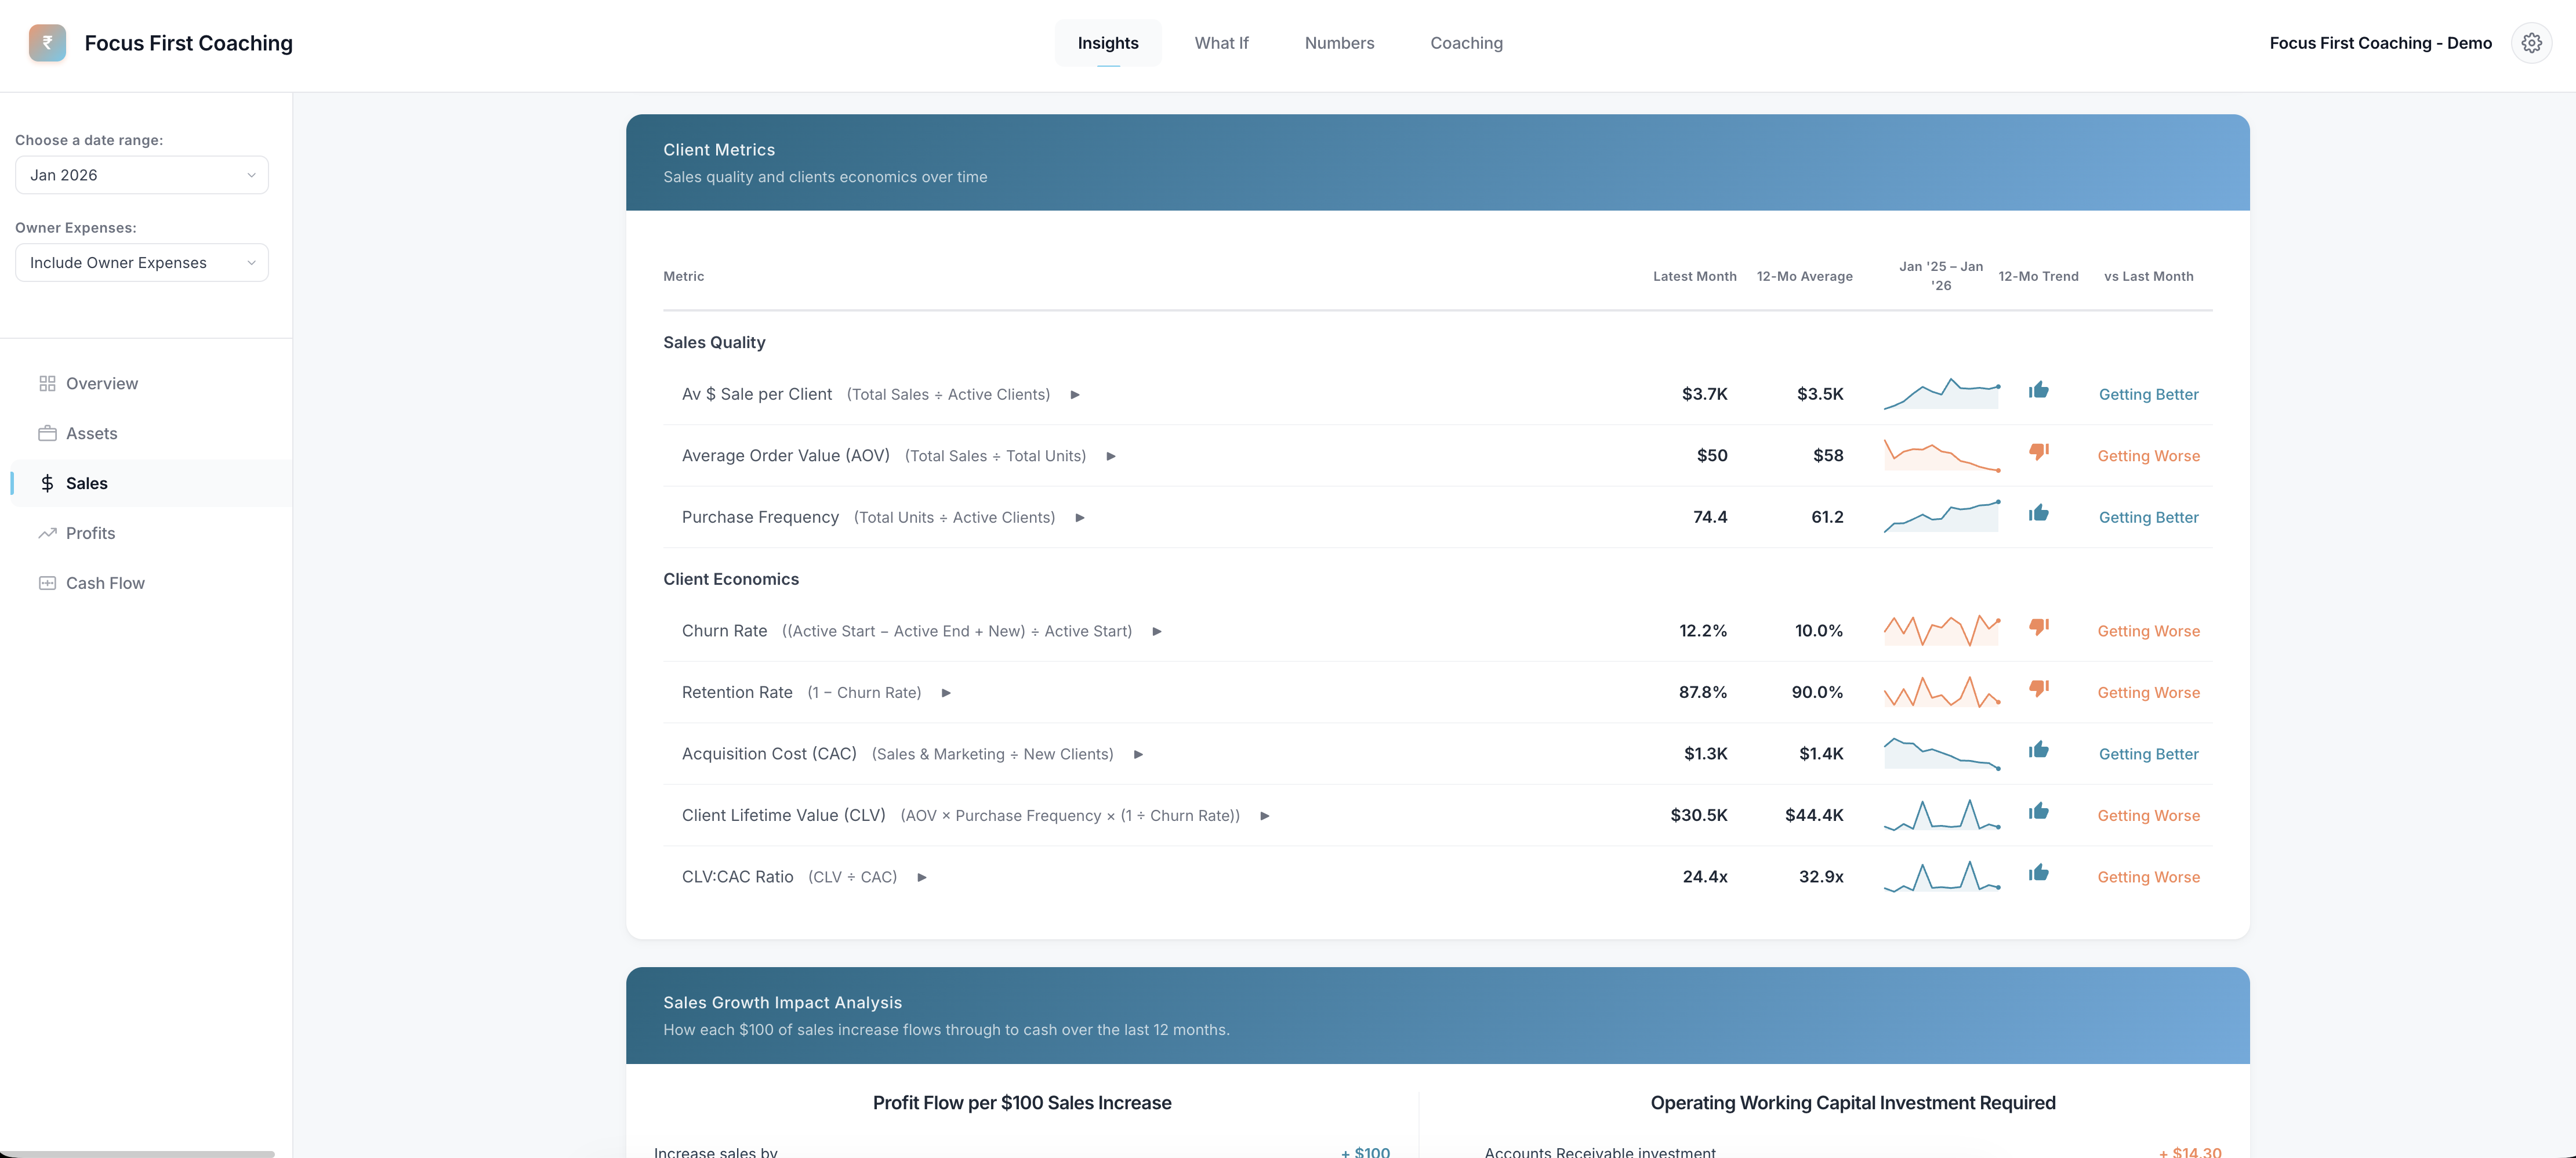
Task: Click the Sales dollar icon in sidebar
Action: coord(47,483)
